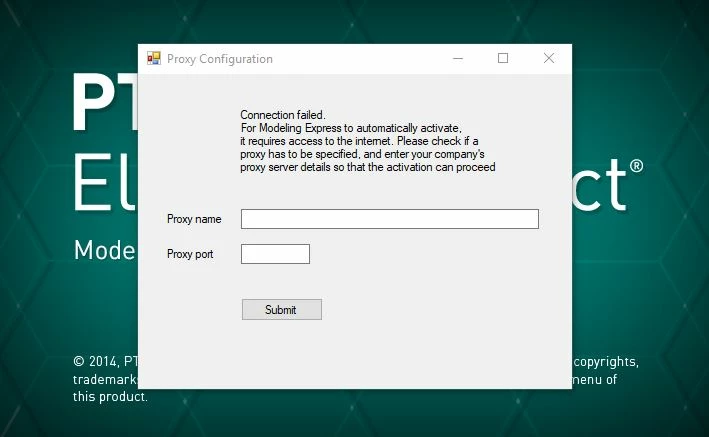Click the 'Proxy name' label

194,219
